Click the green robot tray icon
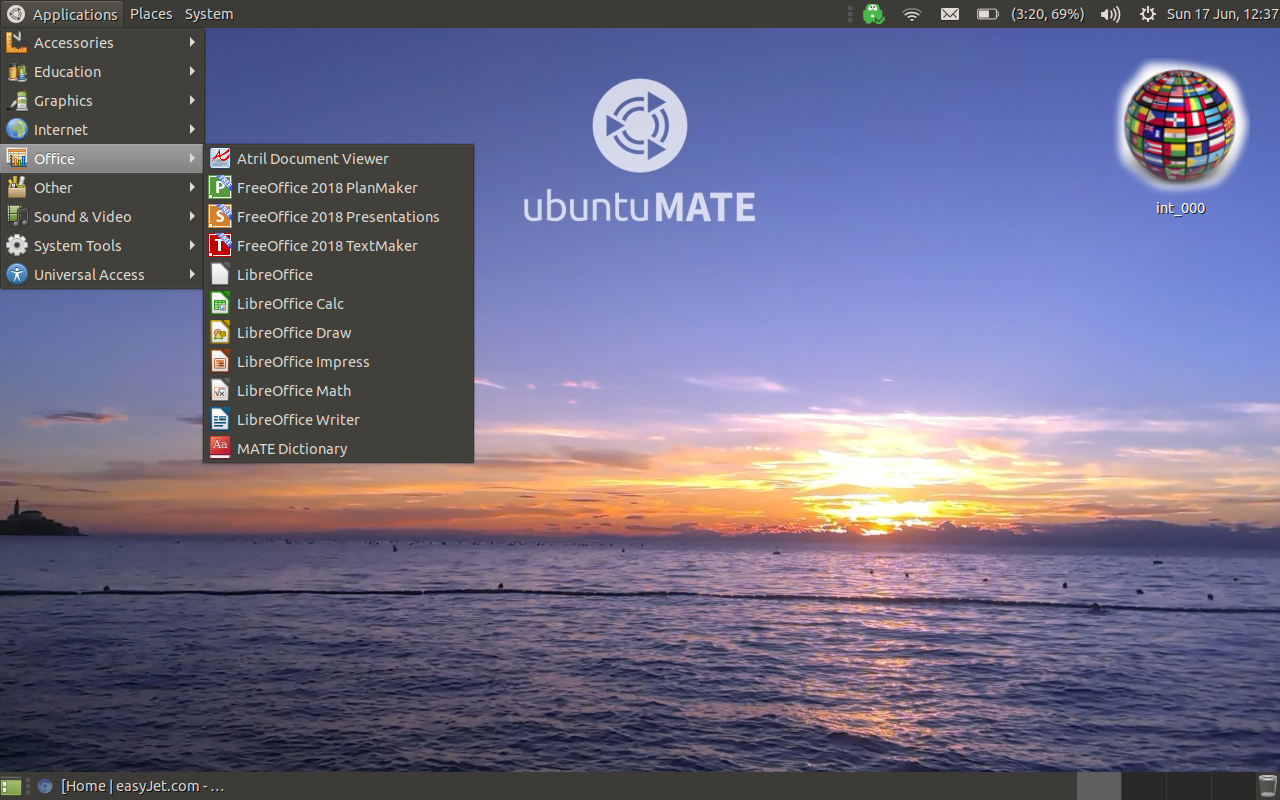Viewport: 1280px width, 800px height. point(873,14)
